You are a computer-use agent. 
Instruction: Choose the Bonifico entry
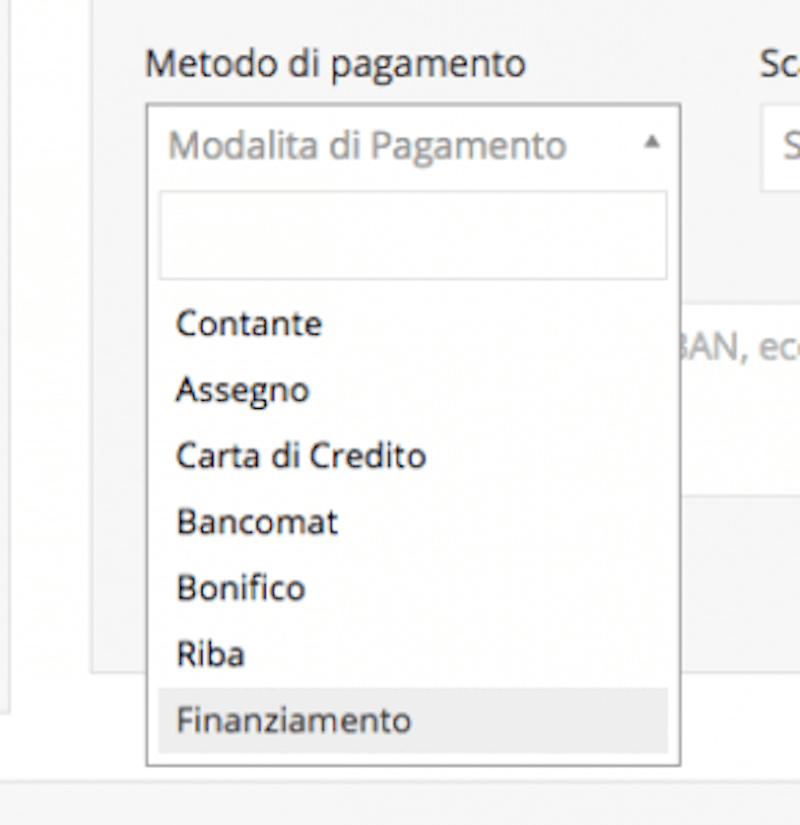(240, 588)
